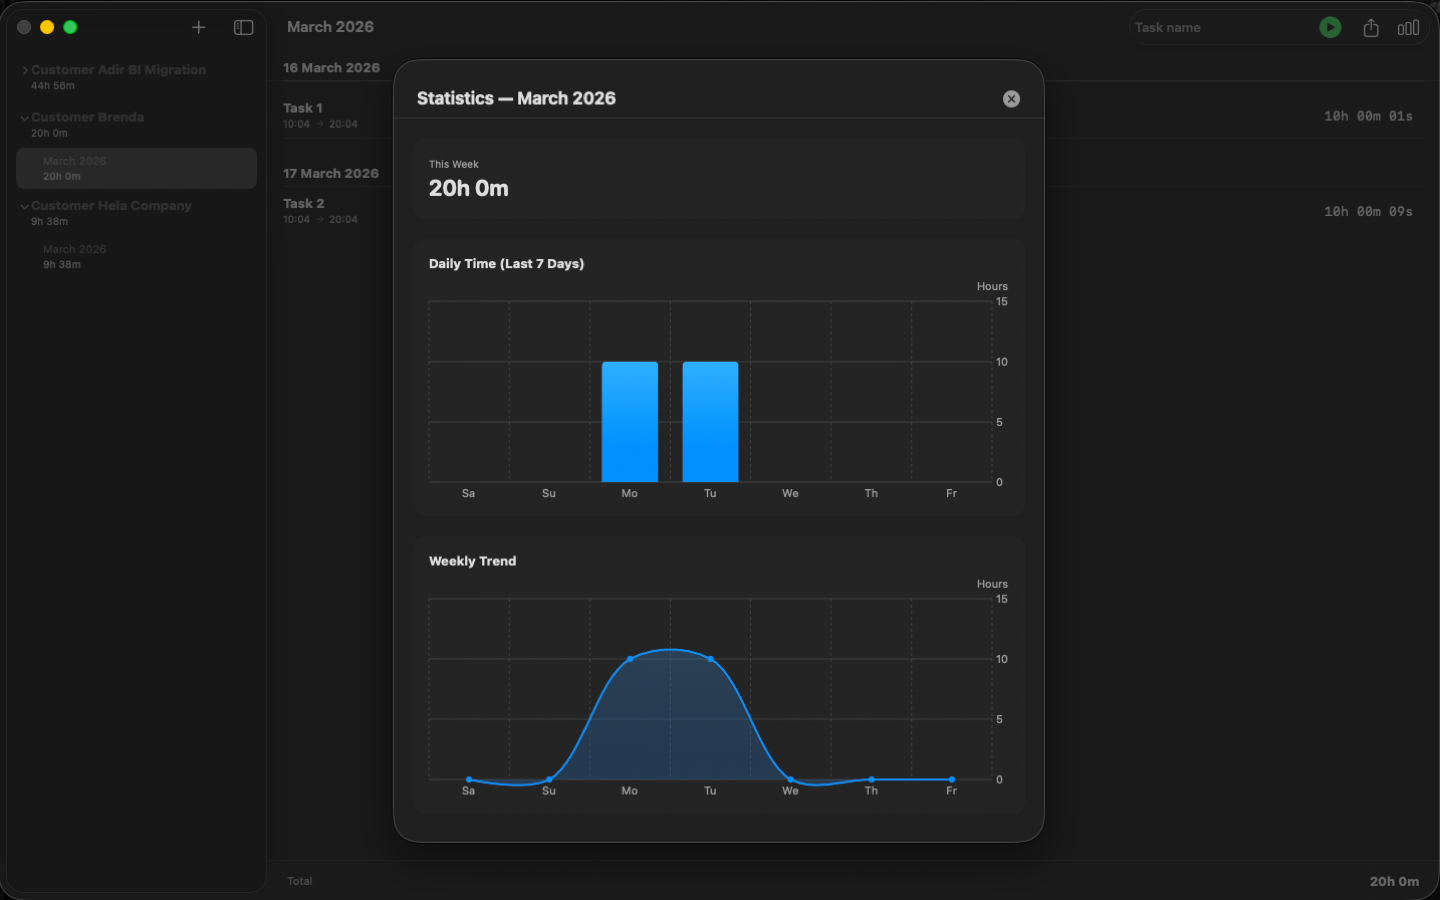
Task: Close the Statistics — March 2026 dialog
Action: [1011, 99]
